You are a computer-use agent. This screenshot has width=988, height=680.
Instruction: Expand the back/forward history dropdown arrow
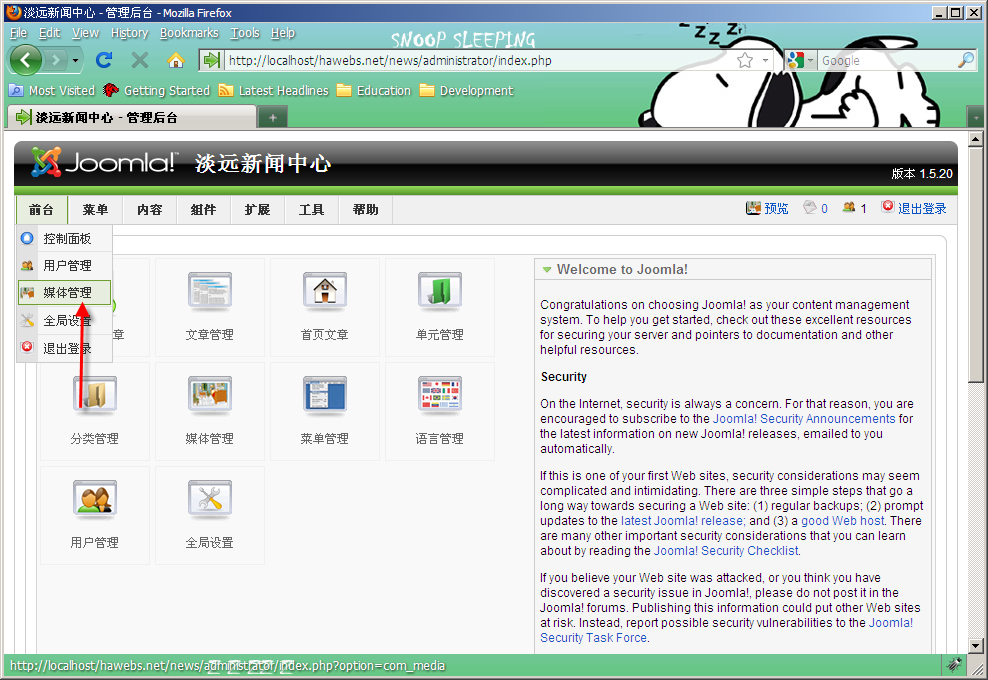click(75, 60)
